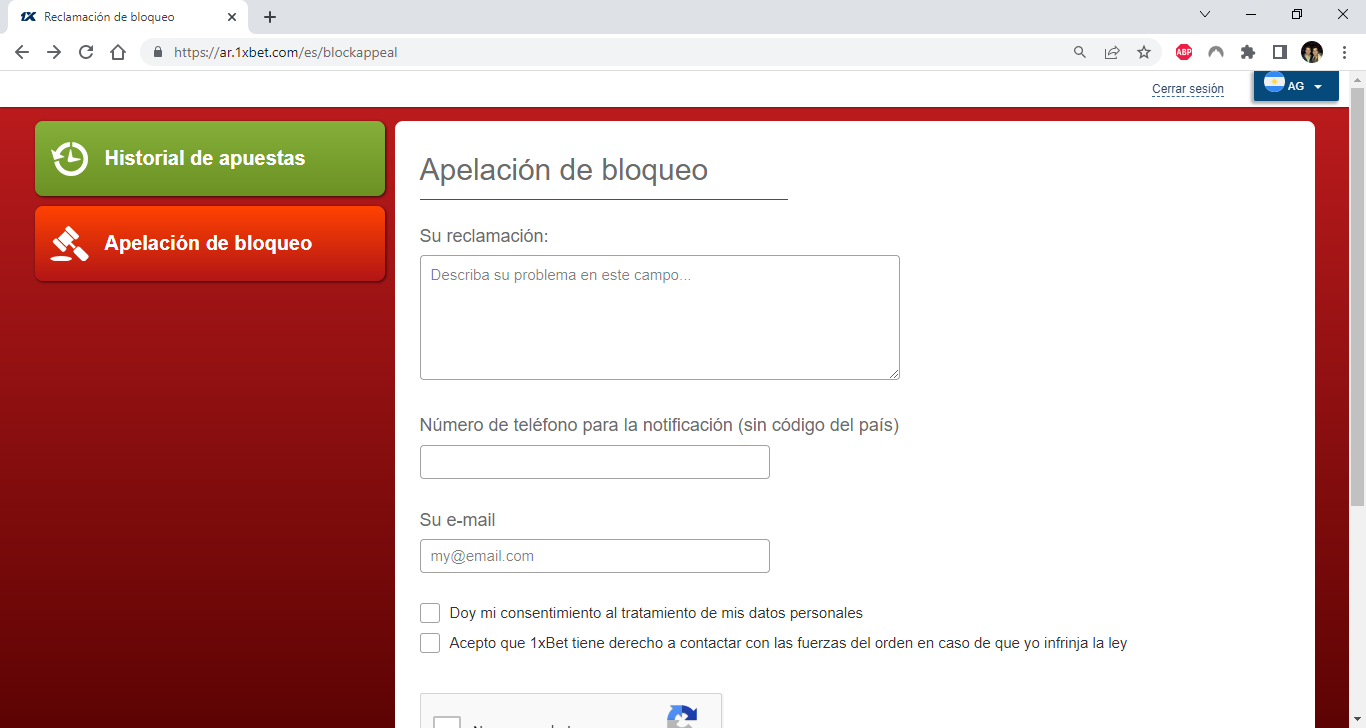Focus the Su reclamación text area

(x=660, y=317)
